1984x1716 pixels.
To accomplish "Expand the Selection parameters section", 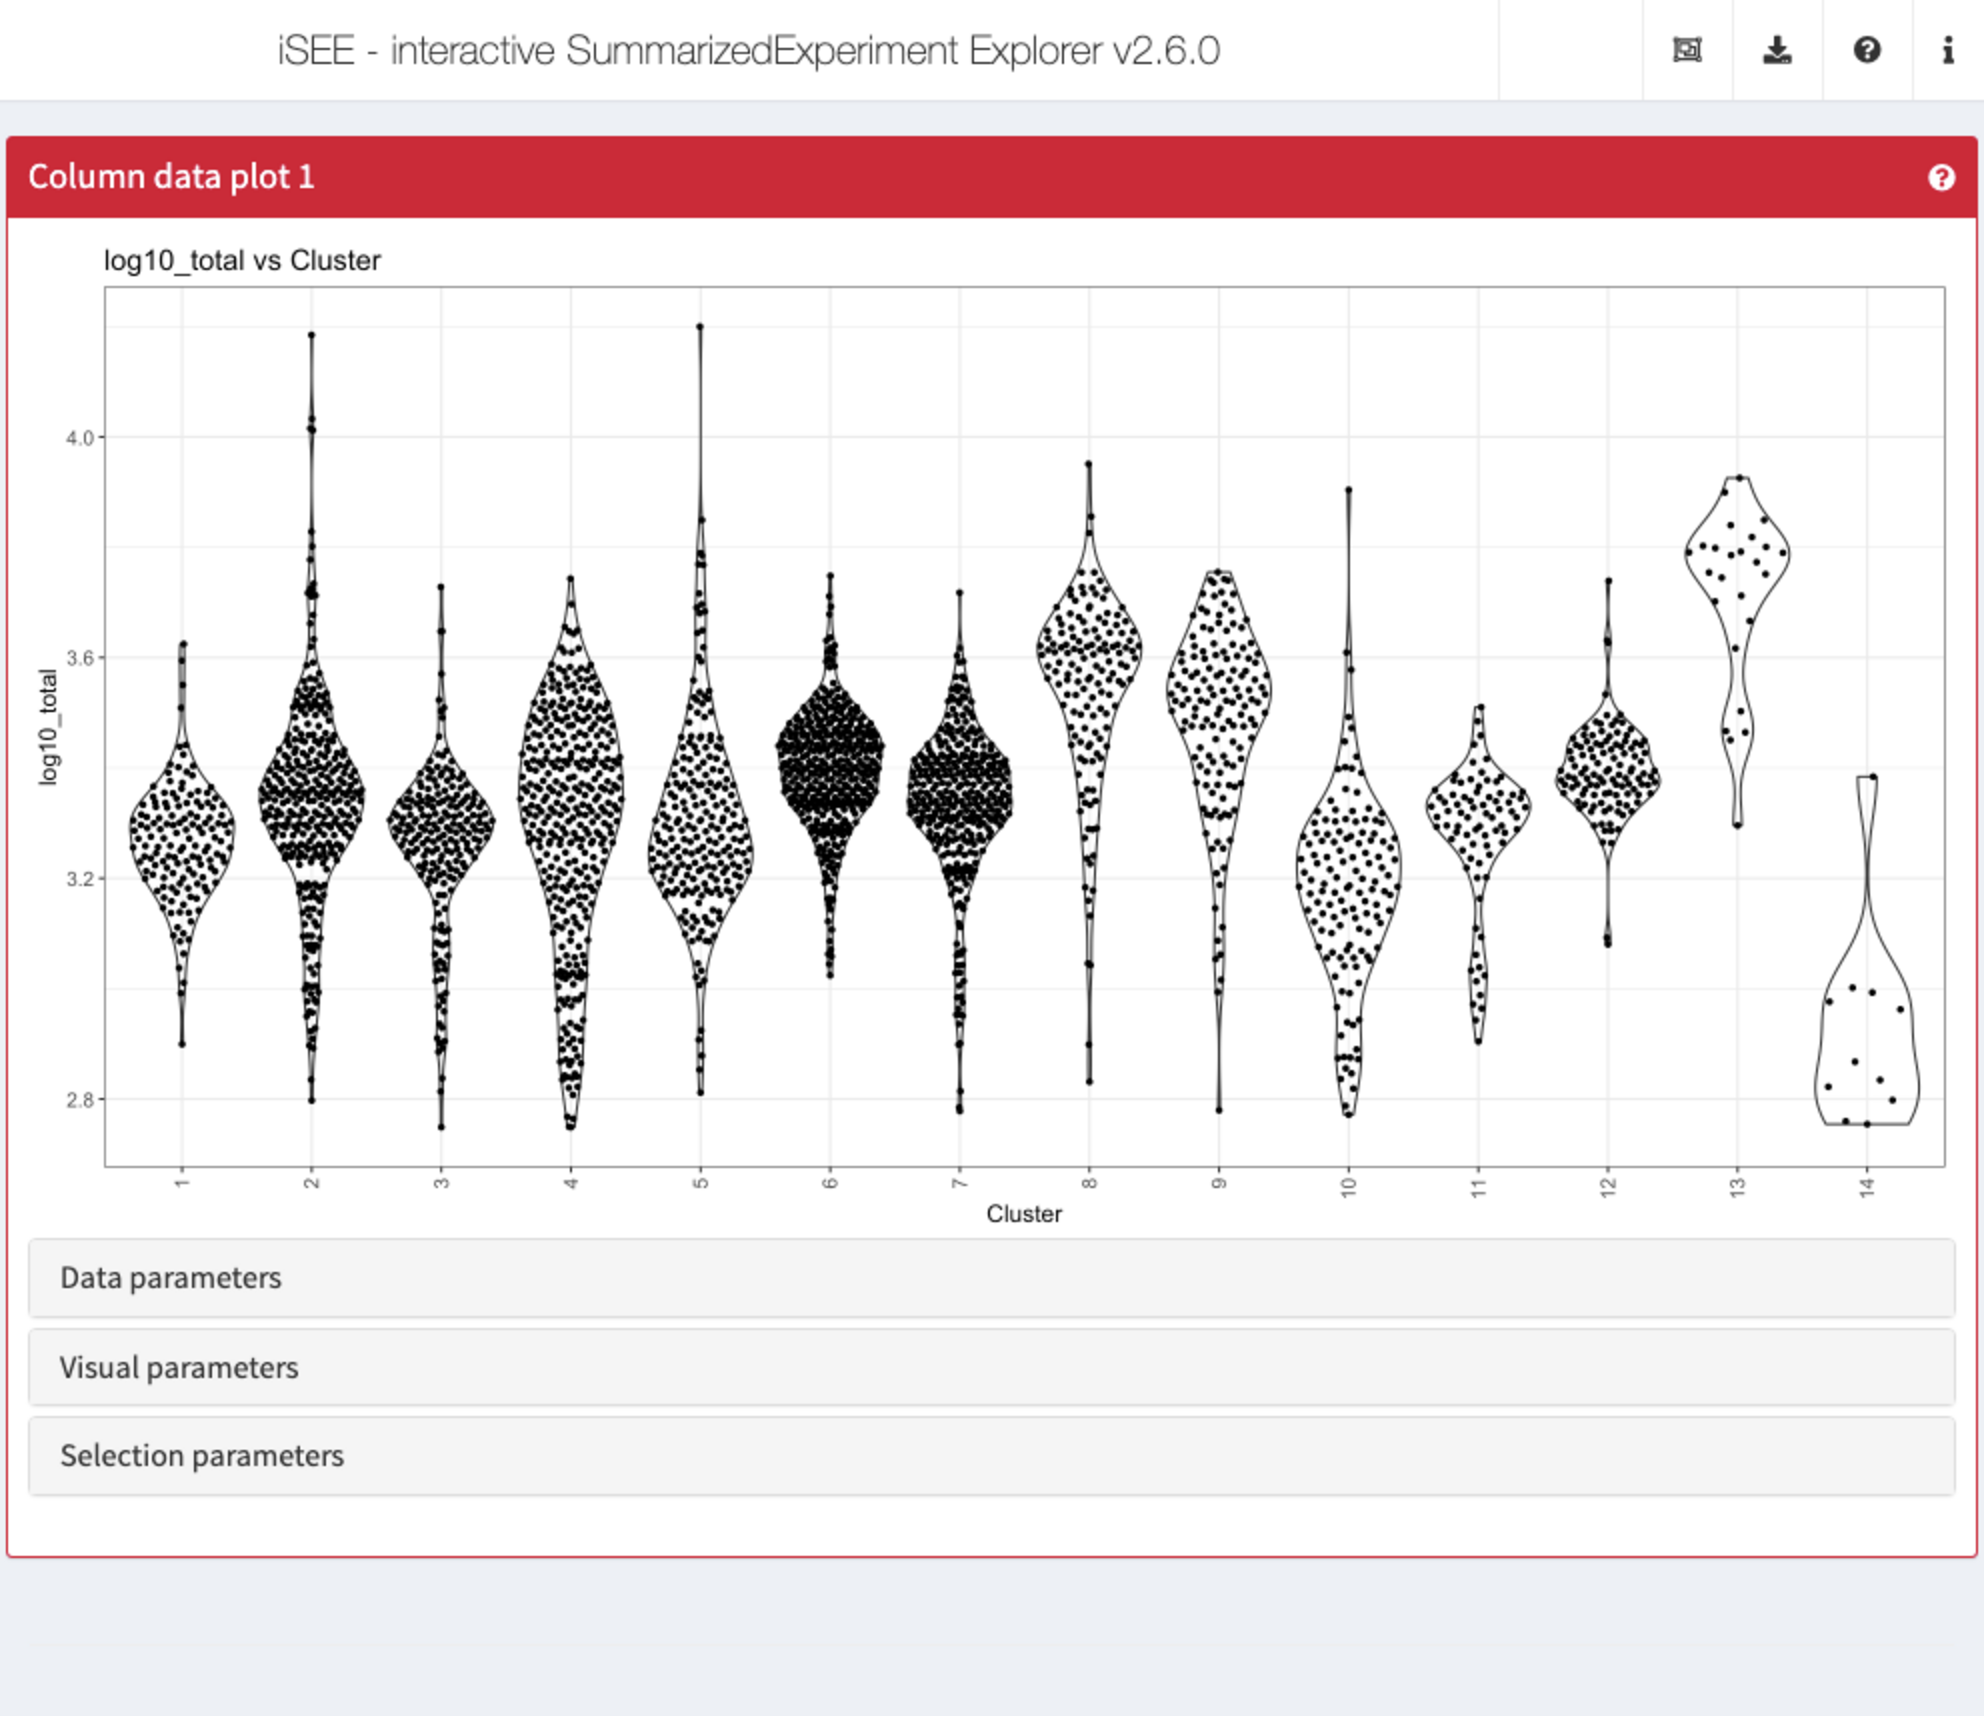I will click(991, 1456).
